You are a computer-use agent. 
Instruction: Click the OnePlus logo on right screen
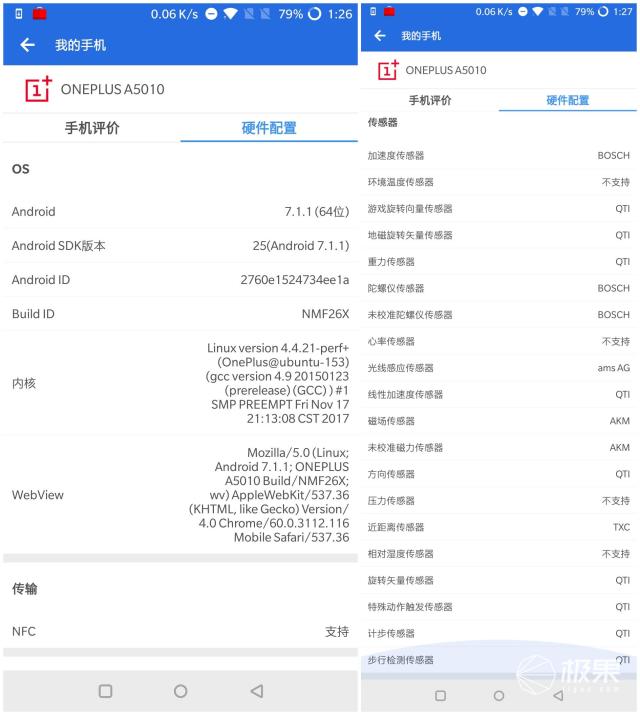point(387,70)
